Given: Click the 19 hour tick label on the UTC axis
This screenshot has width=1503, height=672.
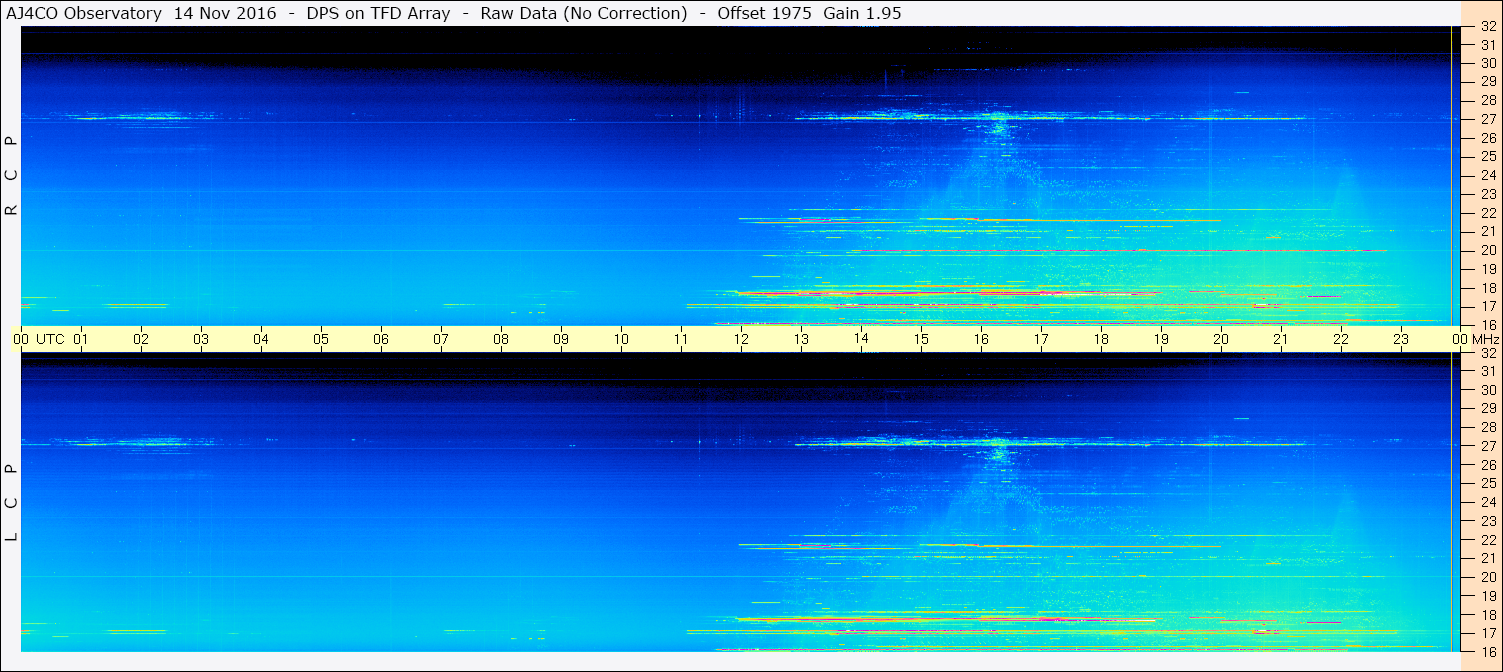Looking at the screenshot, I should click(1161, 339).
